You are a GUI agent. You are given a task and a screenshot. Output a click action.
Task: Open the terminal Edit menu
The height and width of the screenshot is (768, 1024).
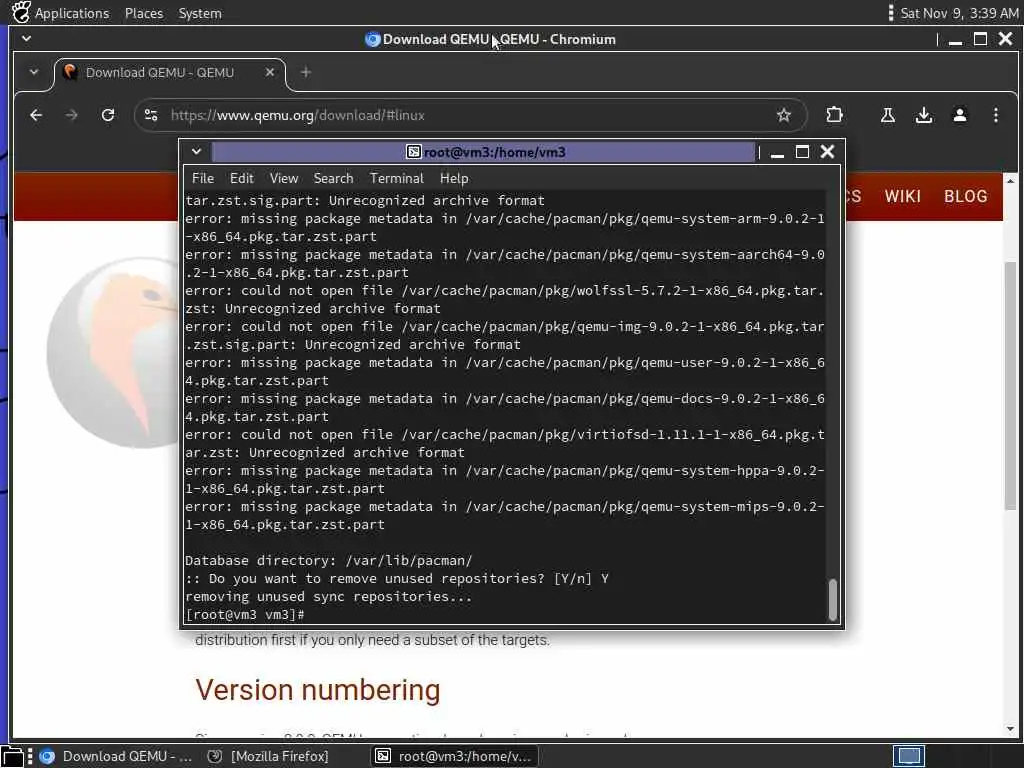click(x=241, y=178)
